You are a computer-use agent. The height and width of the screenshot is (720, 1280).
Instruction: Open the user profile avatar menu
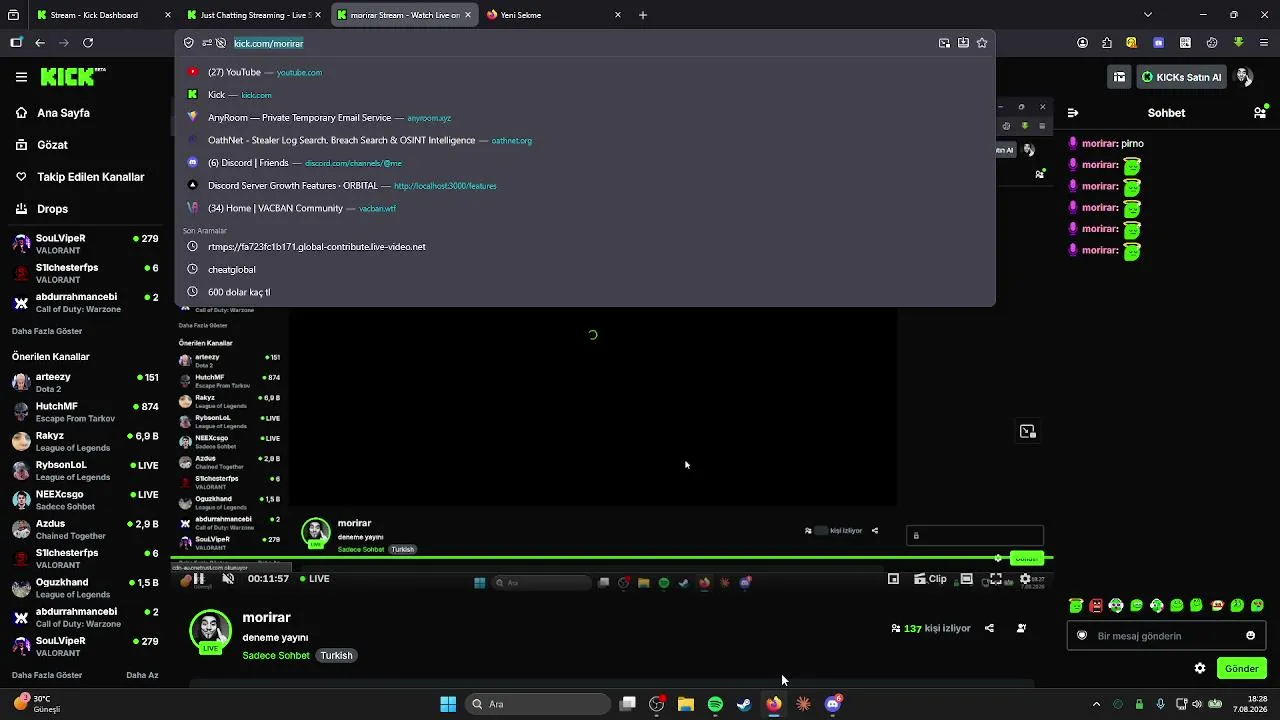pyautogui.click(x=1244, y=77)
